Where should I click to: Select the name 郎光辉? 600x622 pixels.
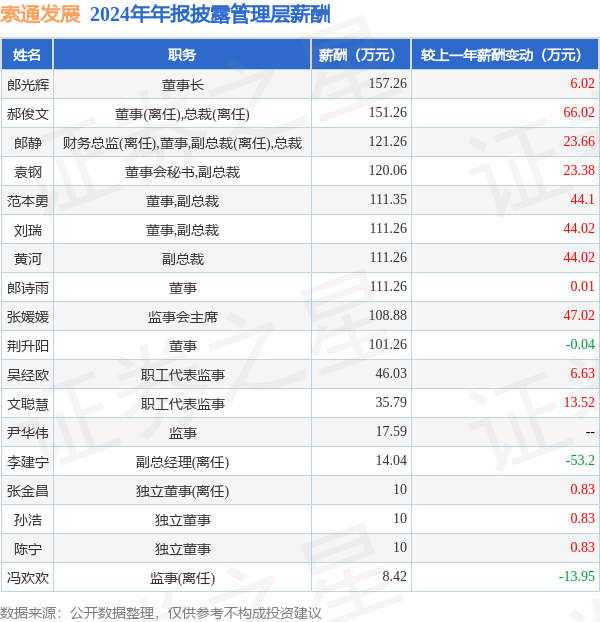coord(28,85)
